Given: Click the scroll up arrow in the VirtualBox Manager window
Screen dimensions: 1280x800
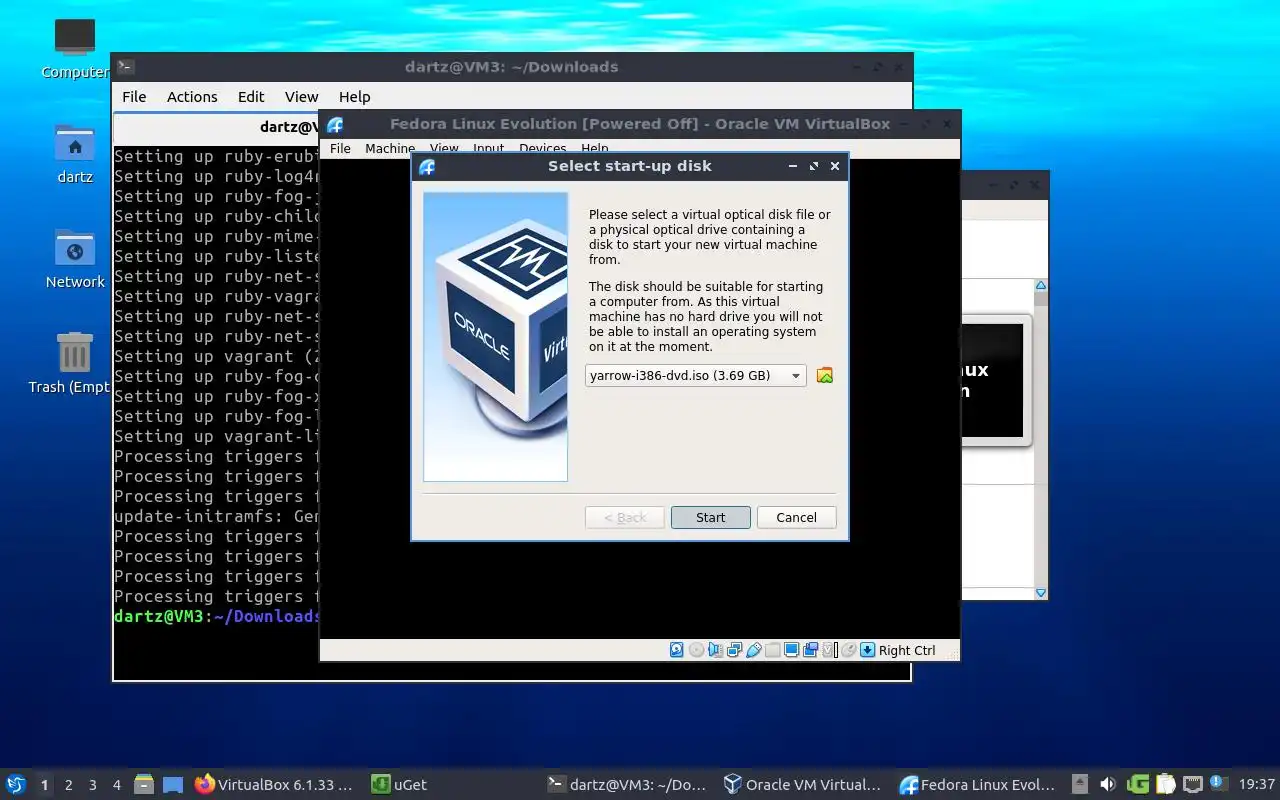Looking at the screenshot, I should 1041,287.
